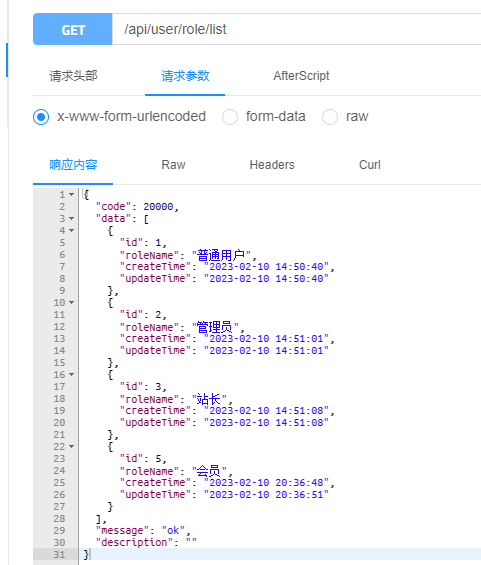Click the "description" key on line 30

click(134, 543)
